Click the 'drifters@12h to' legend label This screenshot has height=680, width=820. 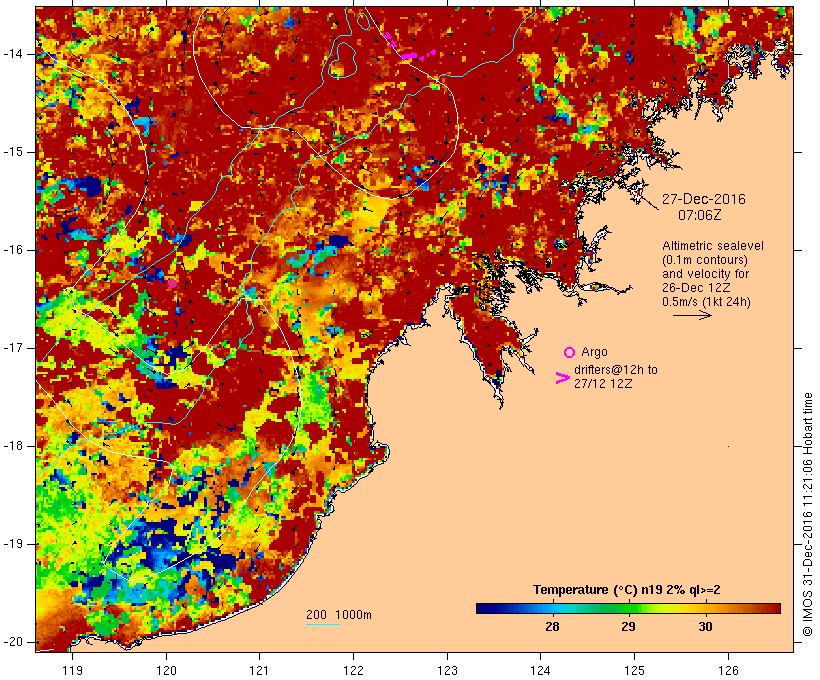click(616, 370)
